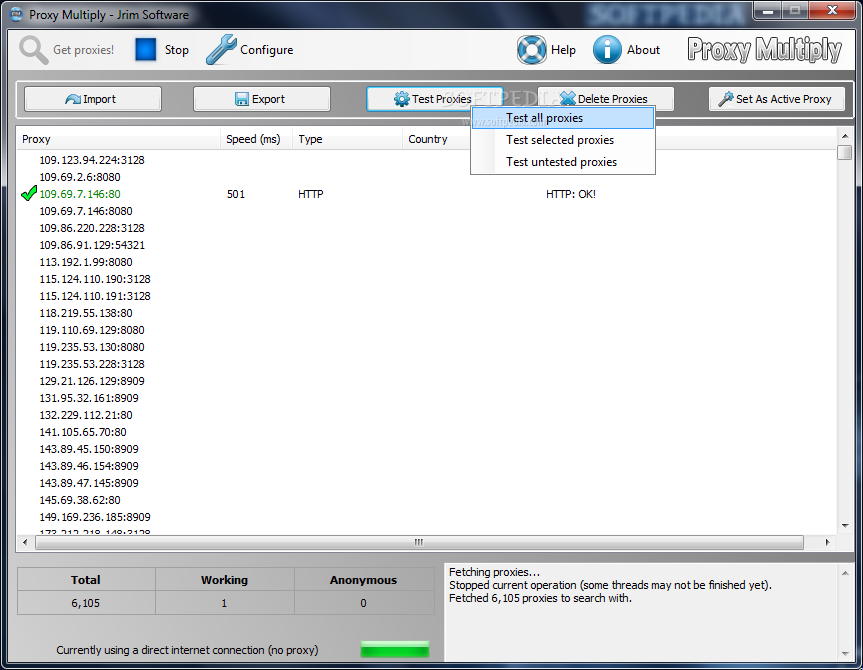
Task: Click the Stop label in toolbar
Action: pyautogui.click(x=177, y=50)
